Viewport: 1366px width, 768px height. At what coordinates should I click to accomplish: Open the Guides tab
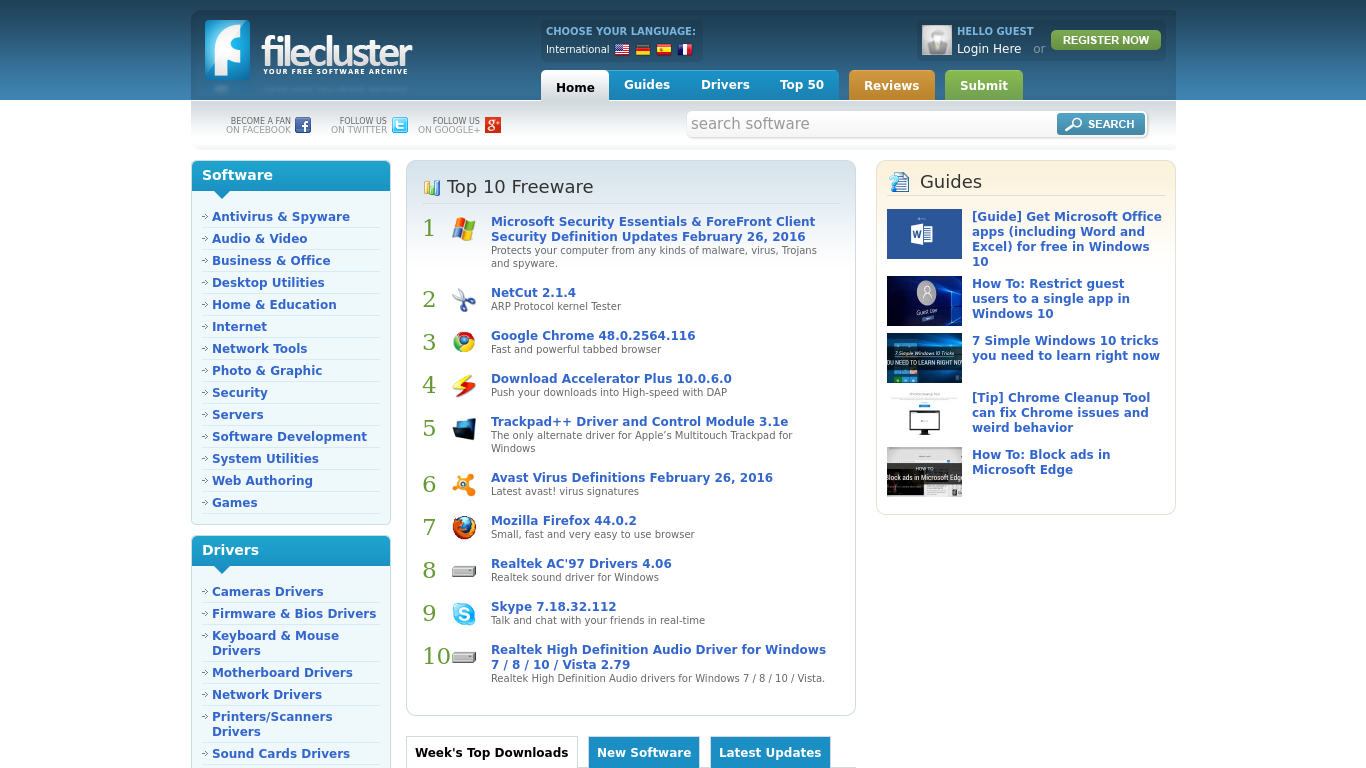tap(647, 85)
